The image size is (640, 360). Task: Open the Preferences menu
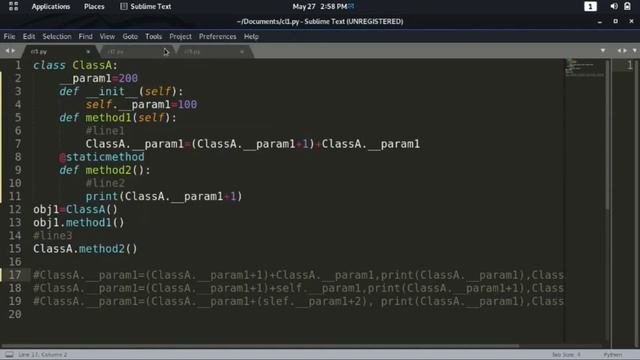click(x=218, y=36)
